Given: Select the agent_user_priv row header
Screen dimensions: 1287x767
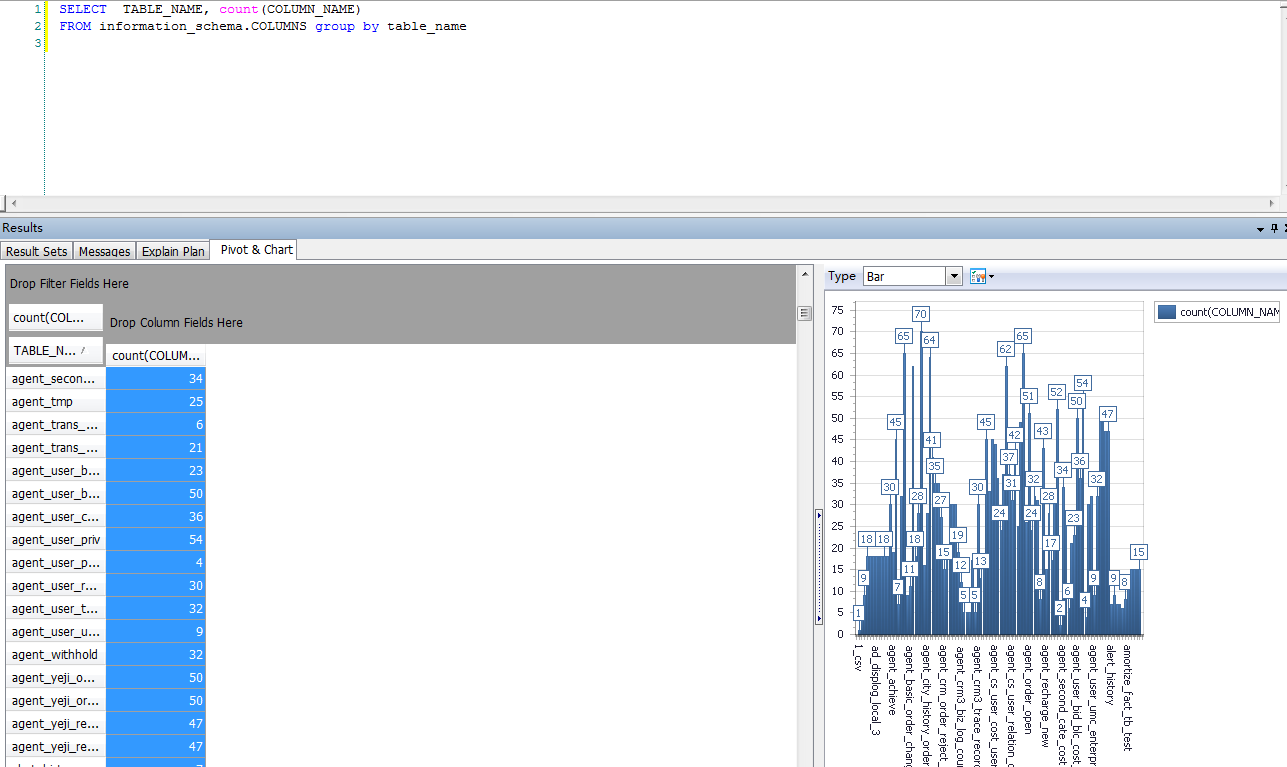Looking at the screenshot, I should coord(56,540).
